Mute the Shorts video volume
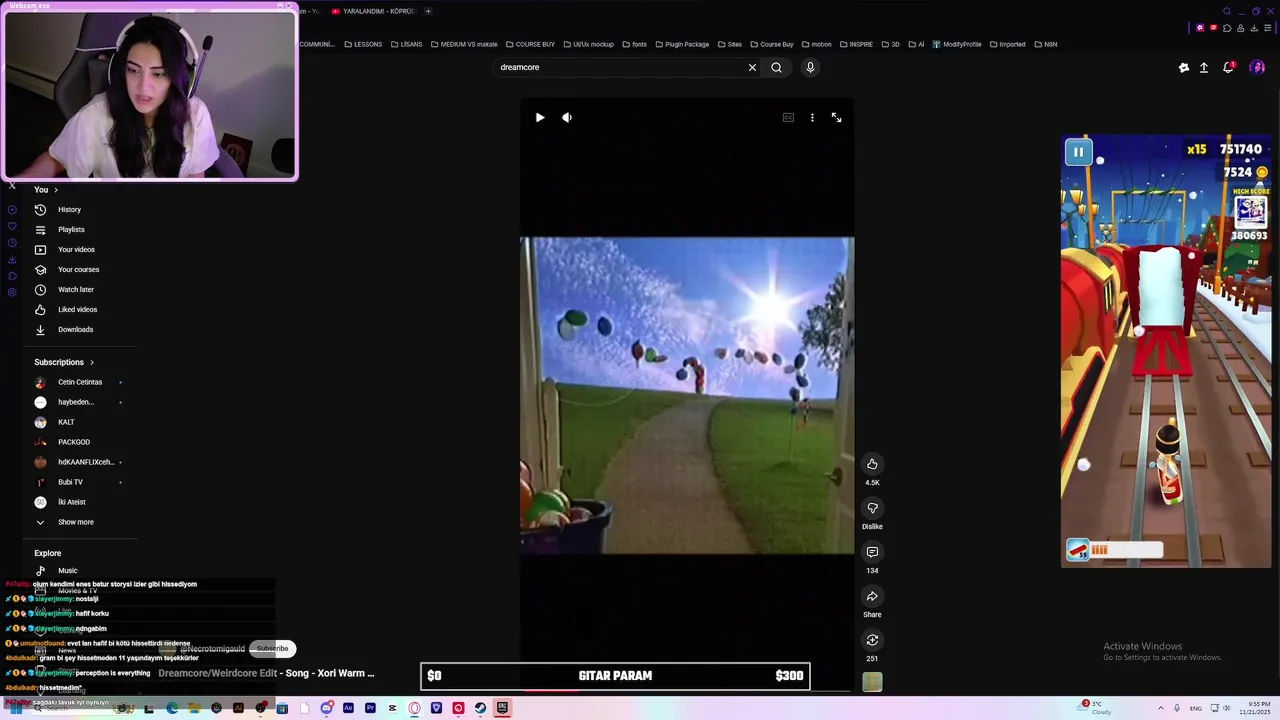 click(x=567, y=118)
